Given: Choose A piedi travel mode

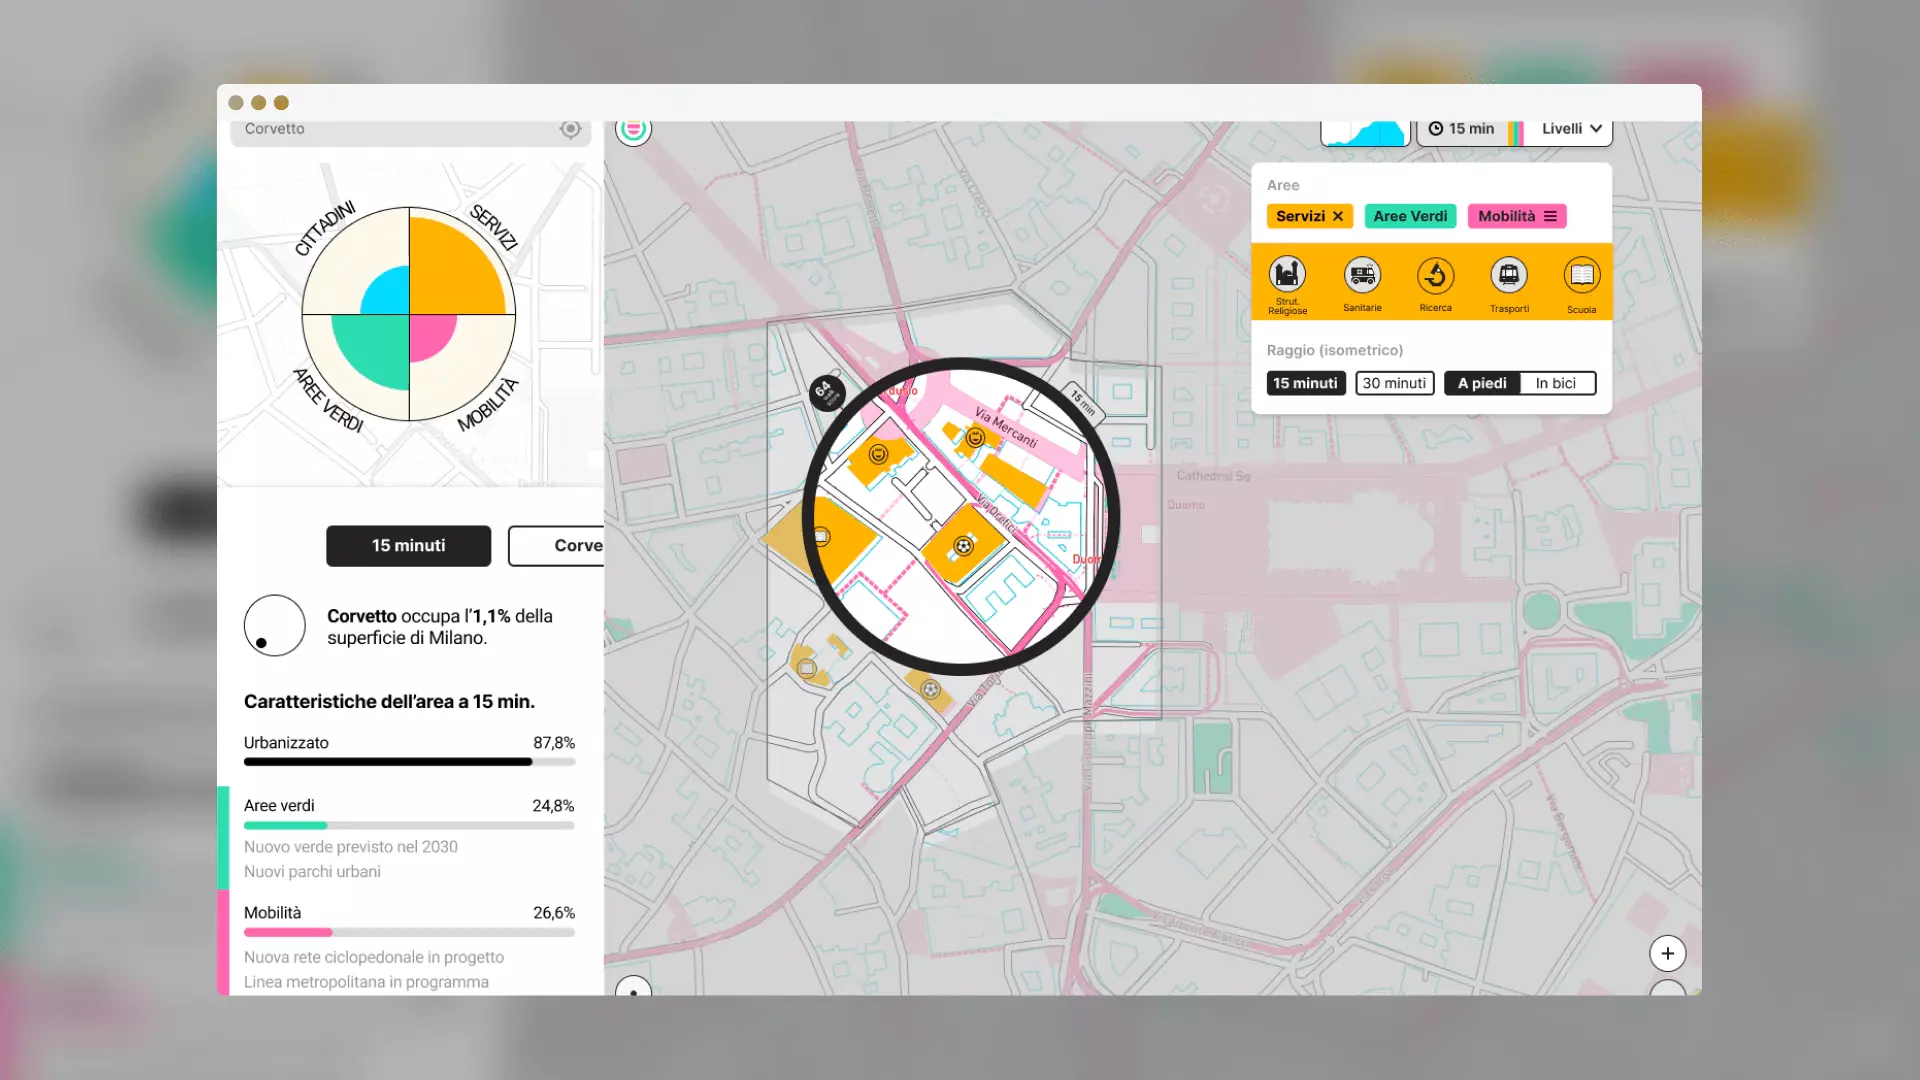Looking at the screenshot, I should (1482, 383).
